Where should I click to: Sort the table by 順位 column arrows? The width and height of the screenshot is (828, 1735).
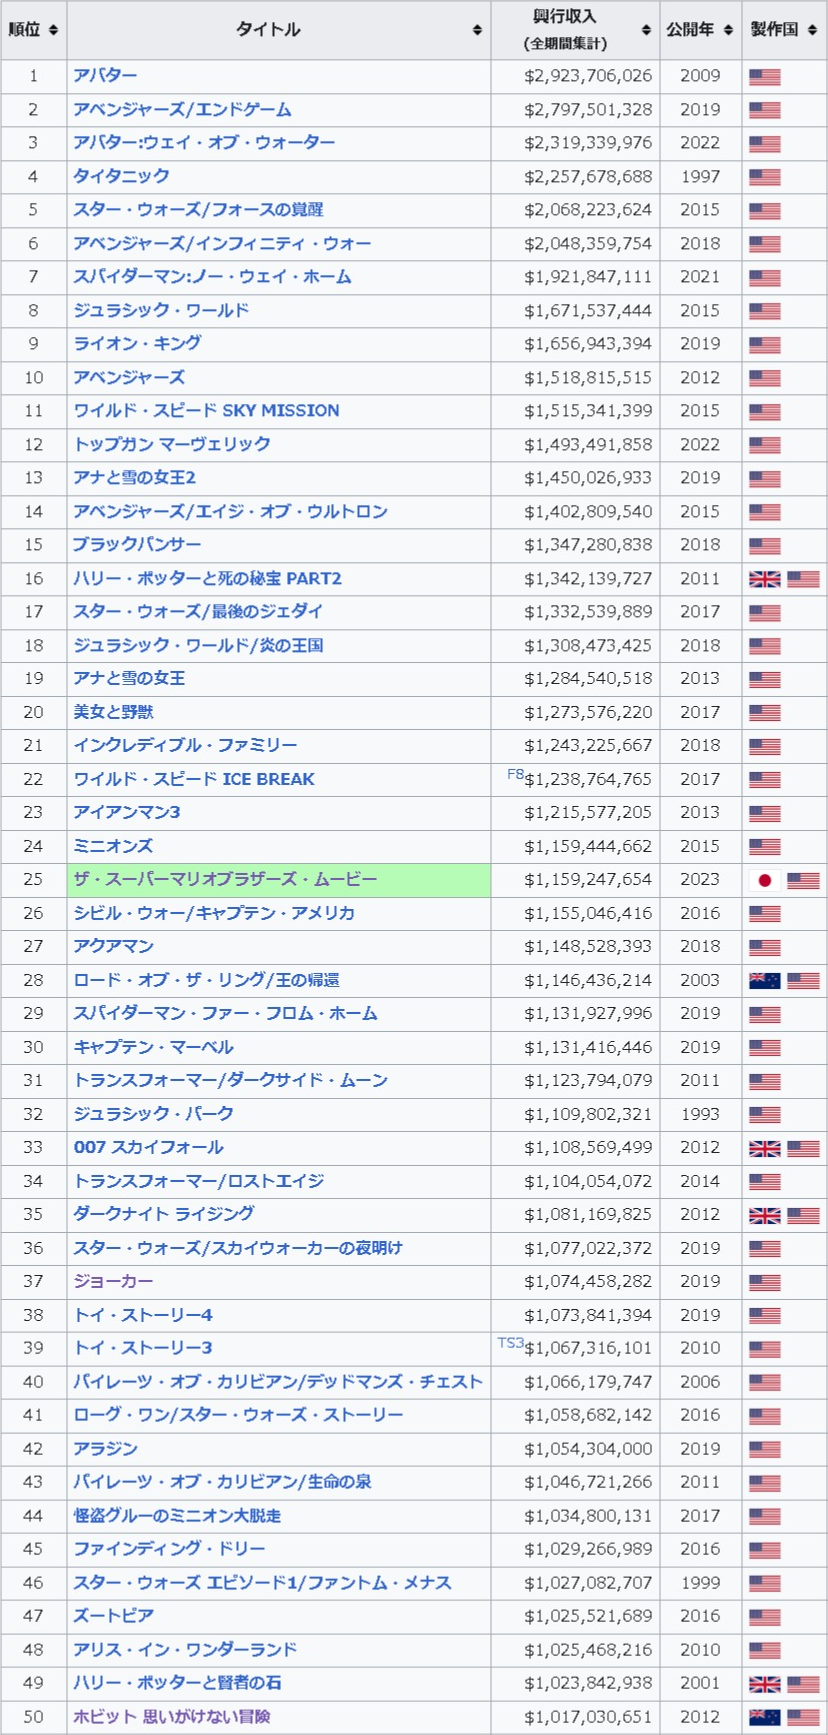click(54, 30)
